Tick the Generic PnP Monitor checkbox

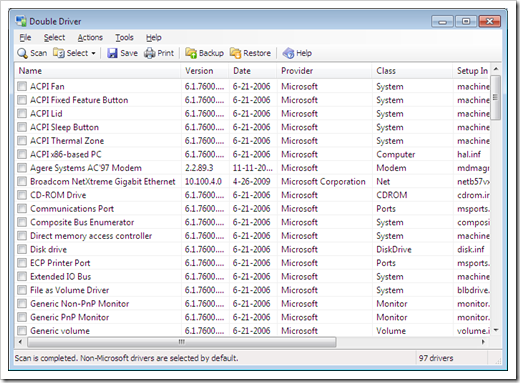22,317
